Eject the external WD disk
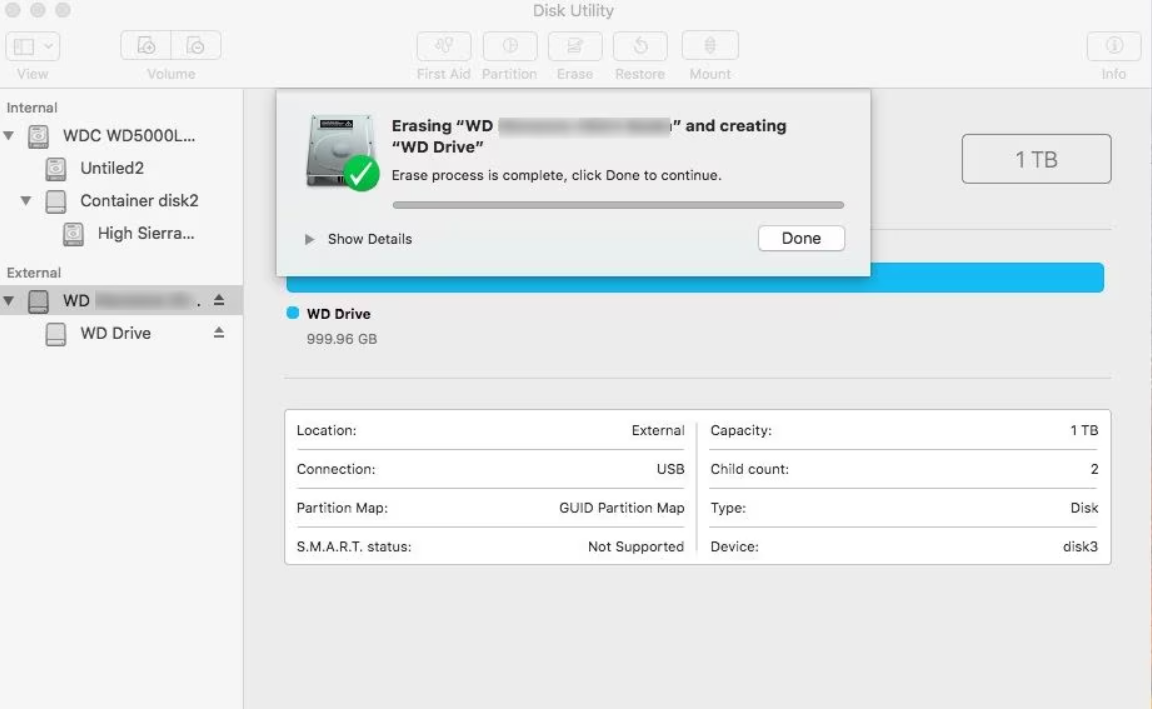Screen dimensions: 1152x709 click(x=219, y=300)
